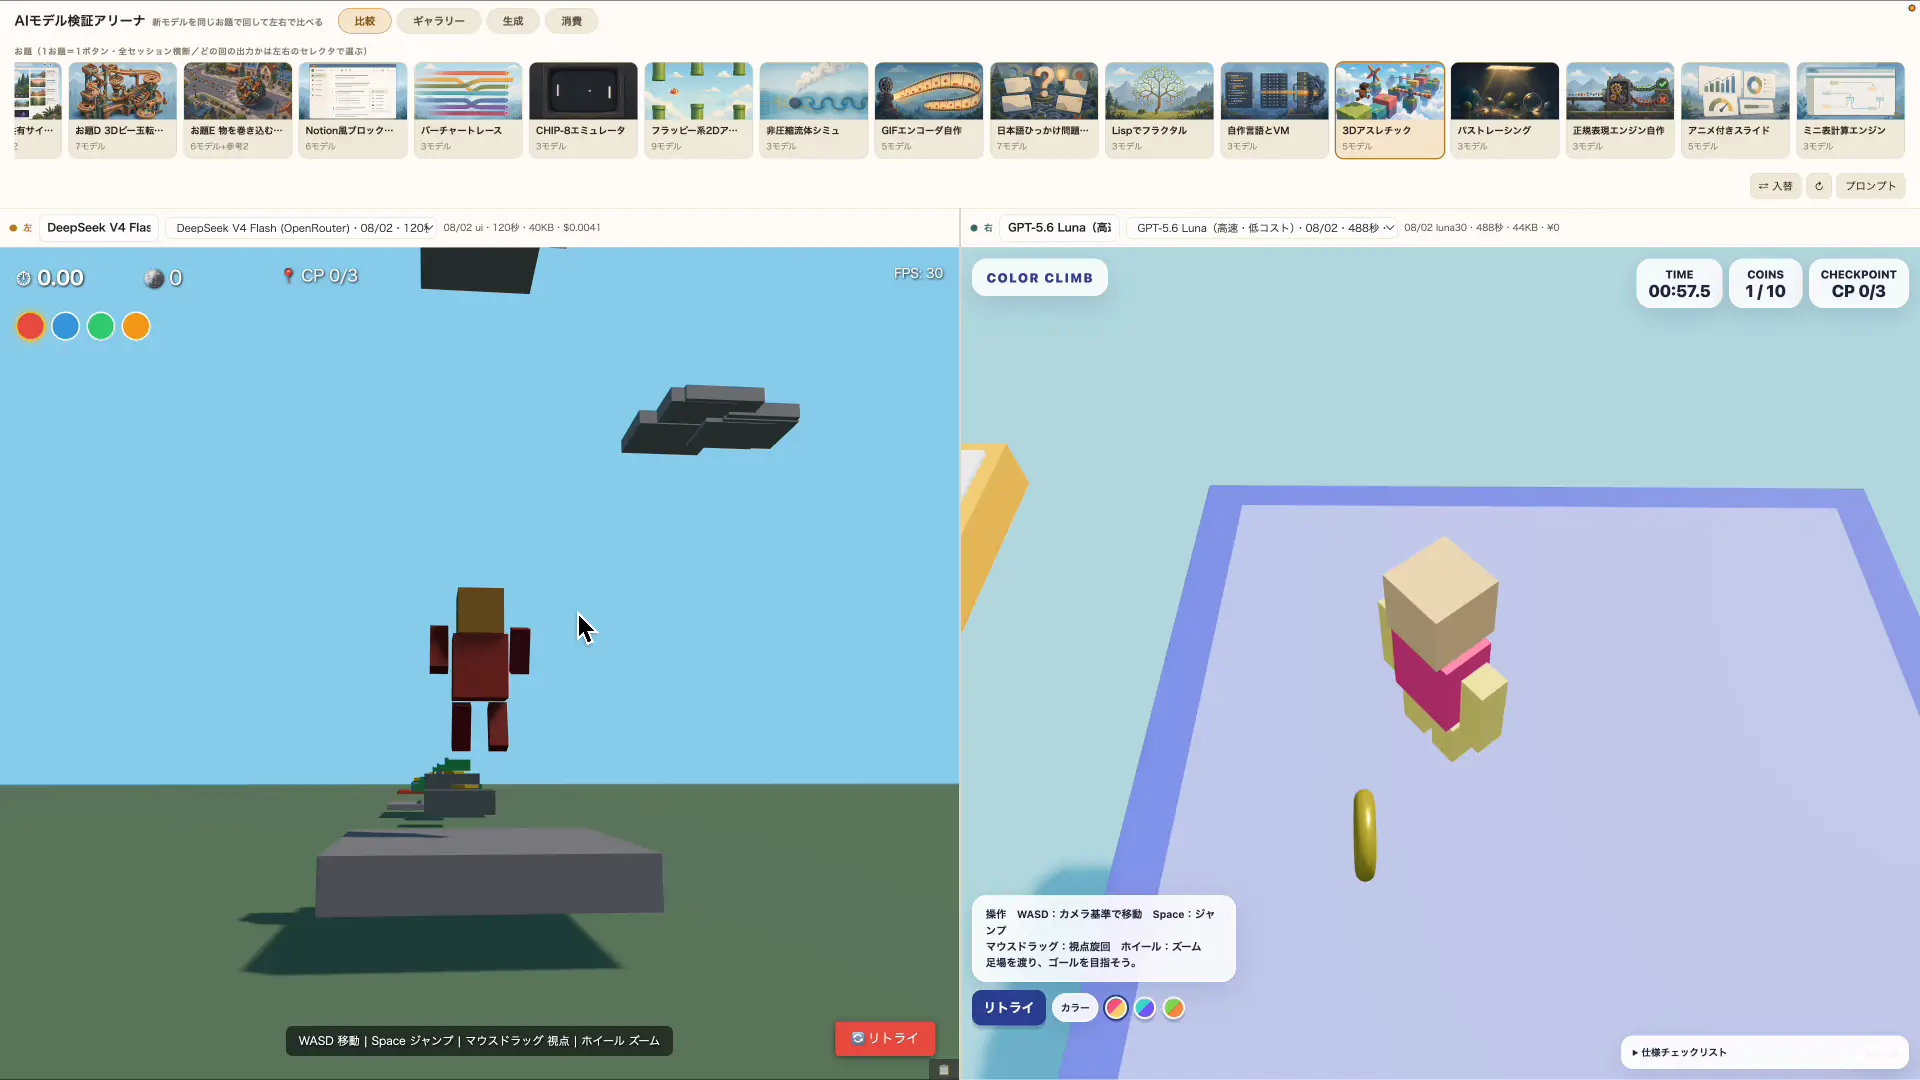Select the green-orange color swatch
Image resolution: width=1920 pixels, height=1080 pixels.
(1174, 1008)
